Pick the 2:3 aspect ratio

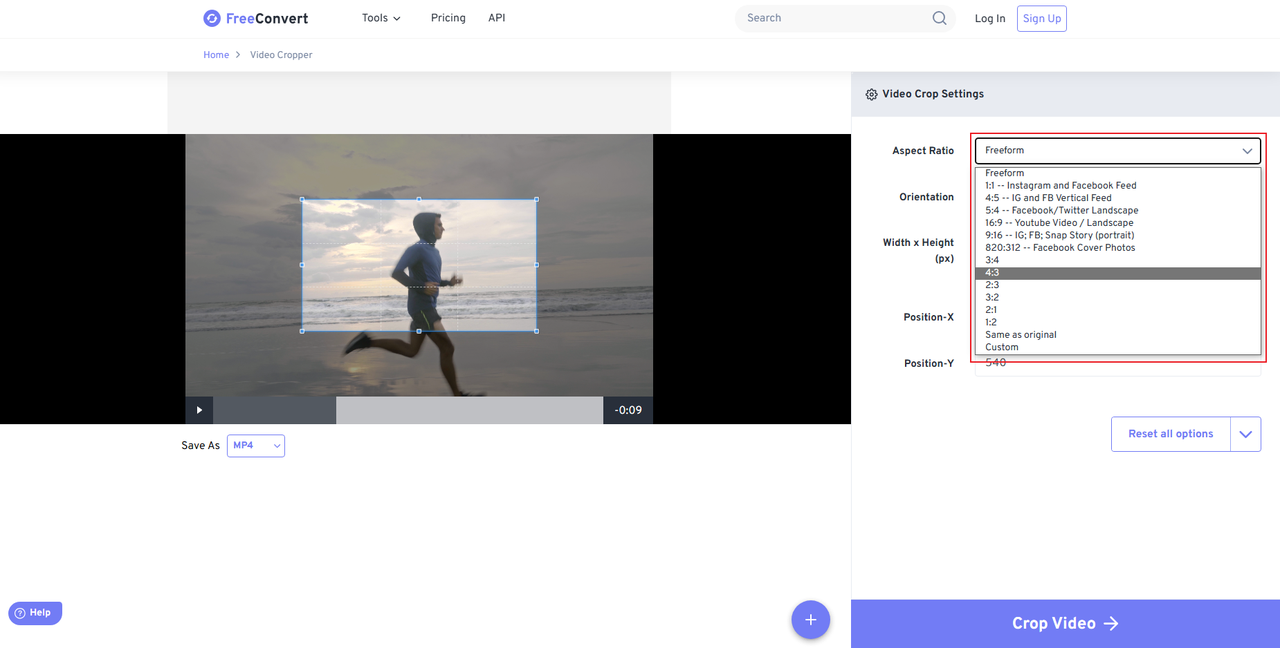1118,285
